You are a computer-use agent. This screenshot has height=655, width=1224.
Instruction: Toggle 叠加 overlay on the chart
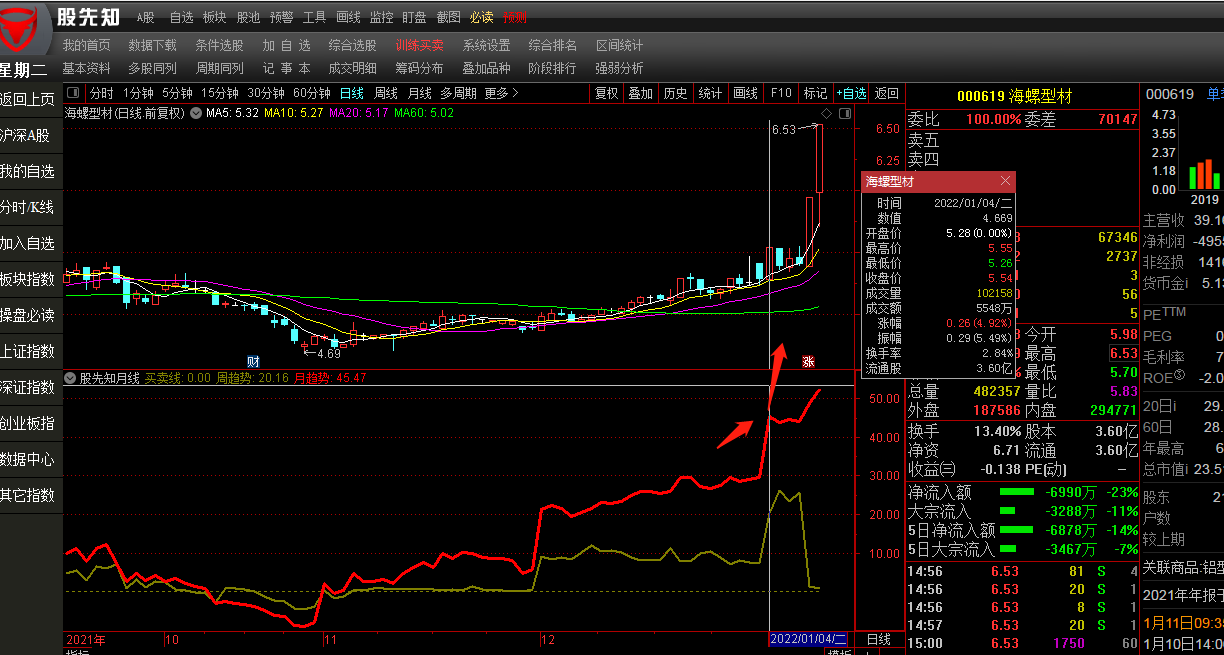pyautogui.click(x=640, y=93)
